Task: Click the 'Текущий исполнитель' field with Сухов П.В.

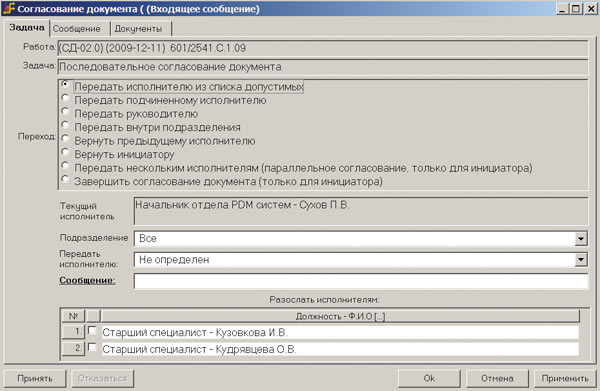Action: tap(361, 211)
